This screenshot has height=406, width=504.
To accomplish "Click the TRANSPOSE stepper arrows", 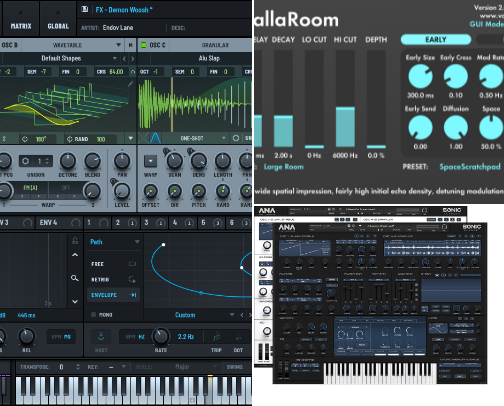I will [x=78, y=367].
